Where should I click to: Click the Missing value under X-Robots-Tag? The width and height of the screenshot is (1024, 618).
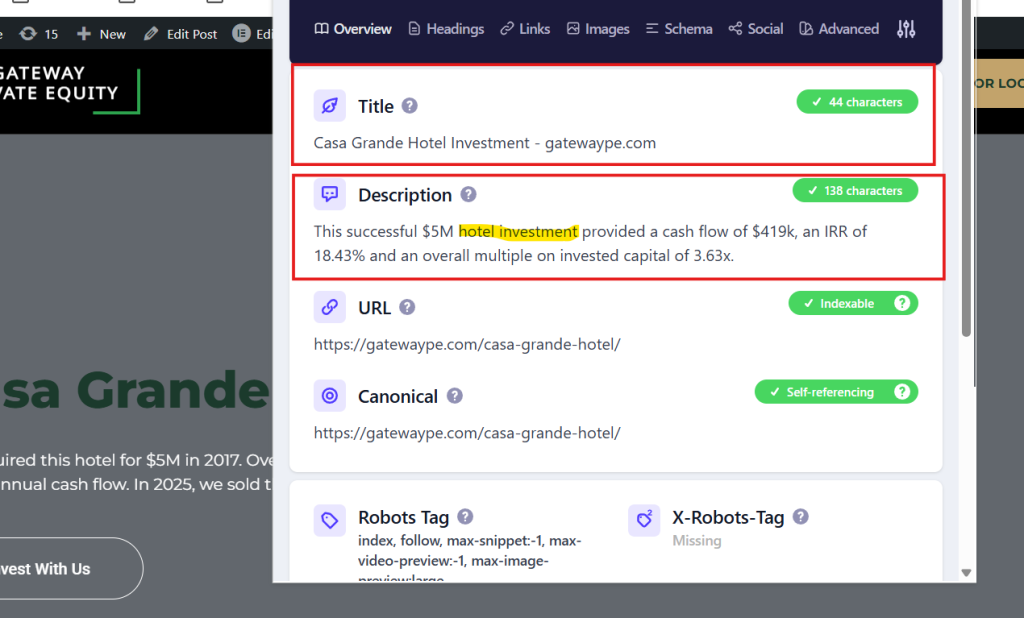(697, 541)
